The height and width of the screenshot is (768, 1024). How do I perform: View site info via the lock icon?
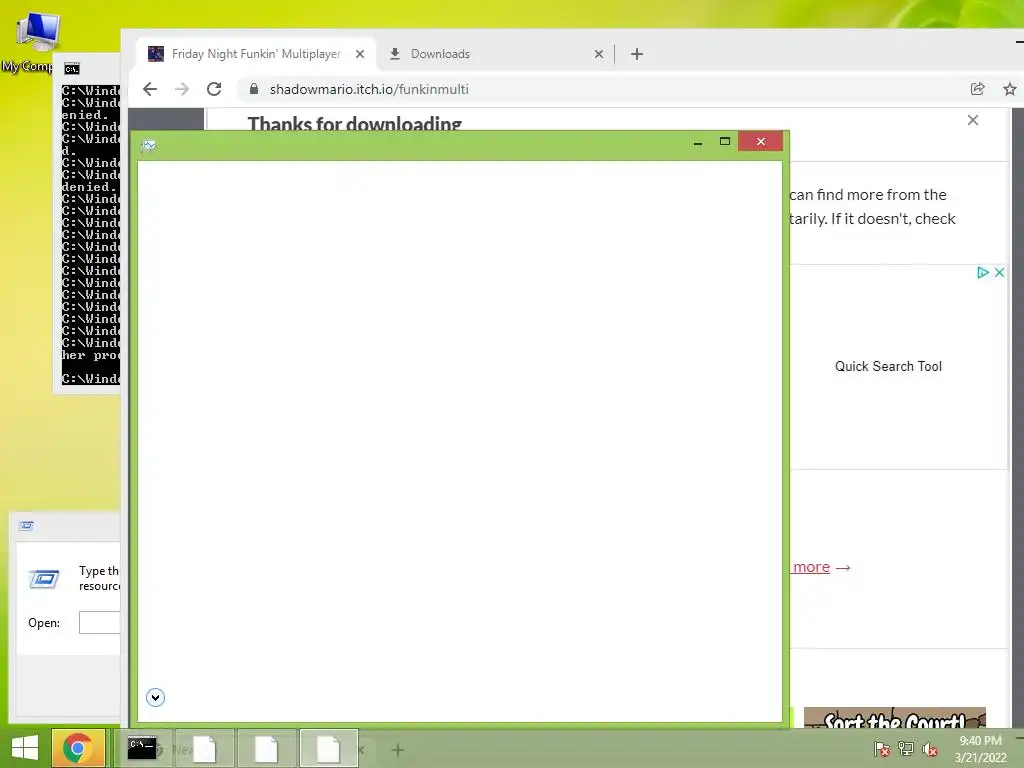point(254,89)
